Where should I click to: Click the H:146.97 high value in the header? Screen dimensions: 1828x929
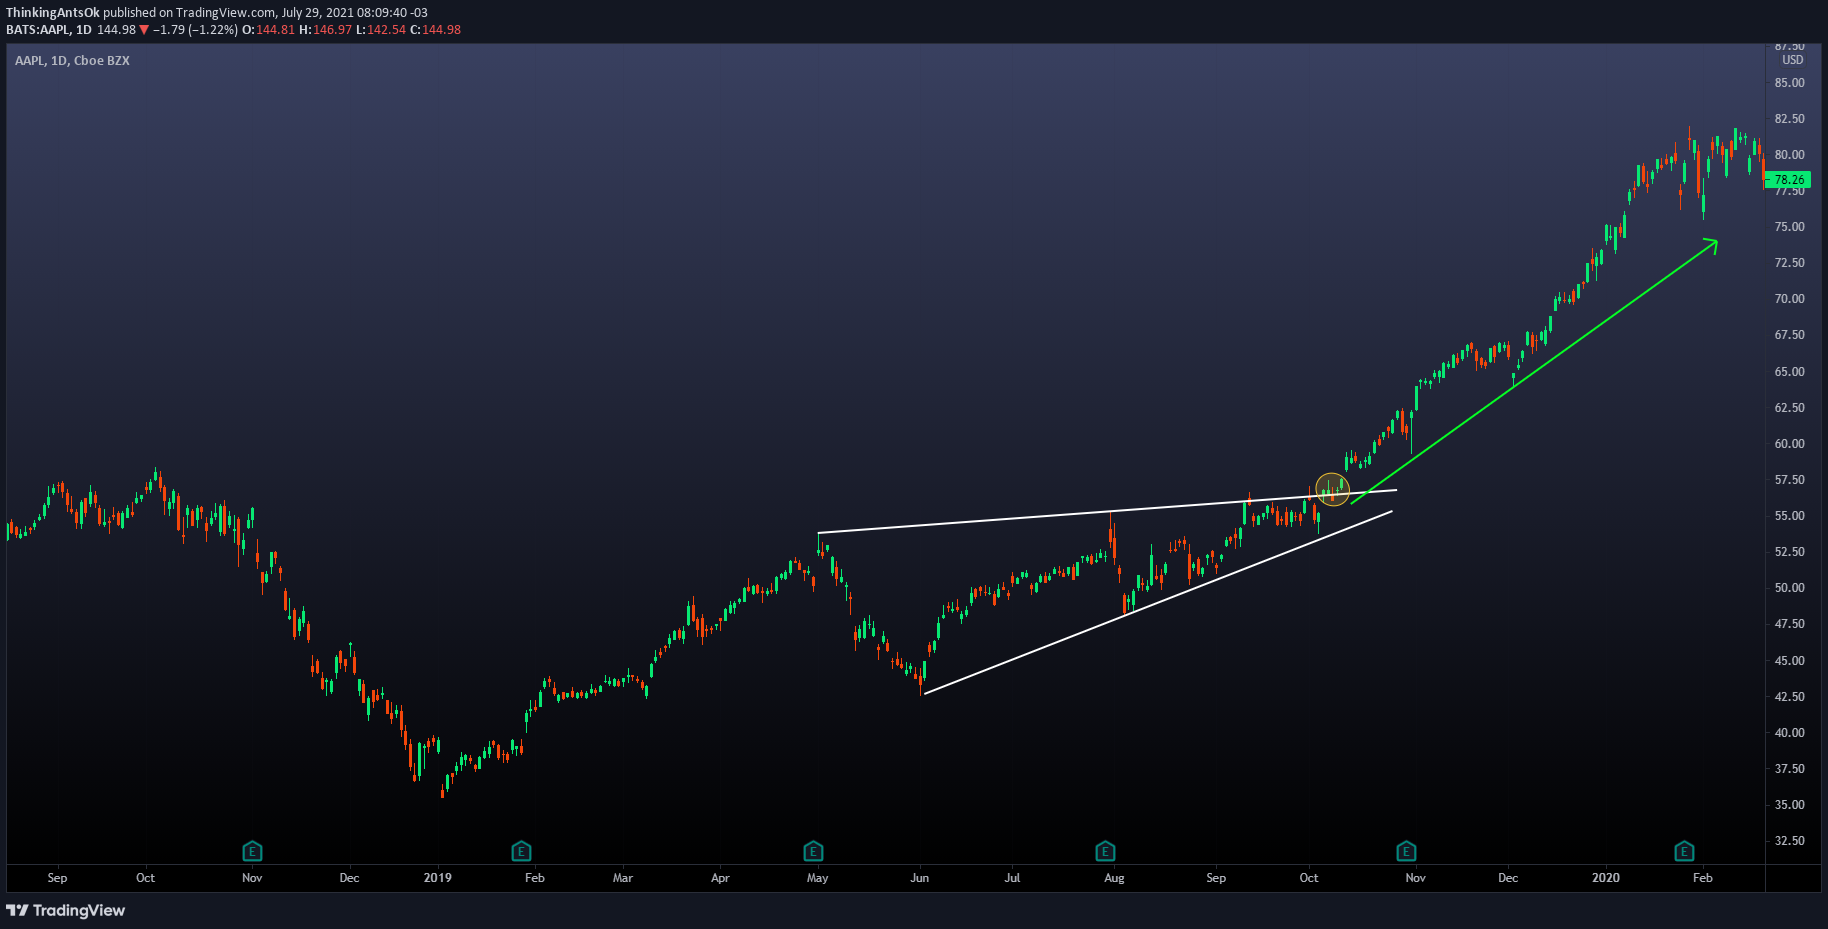click(325, 30)
